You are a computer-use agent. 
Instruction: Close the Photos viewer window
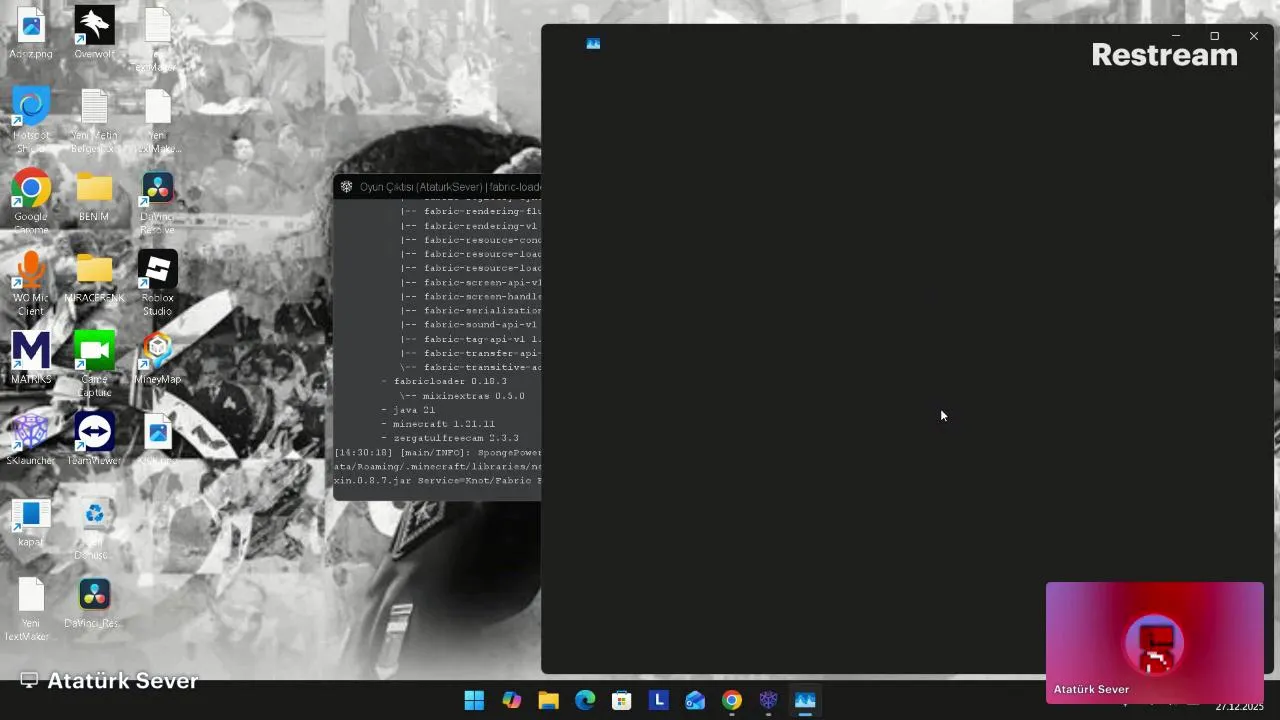point(1254,36)
